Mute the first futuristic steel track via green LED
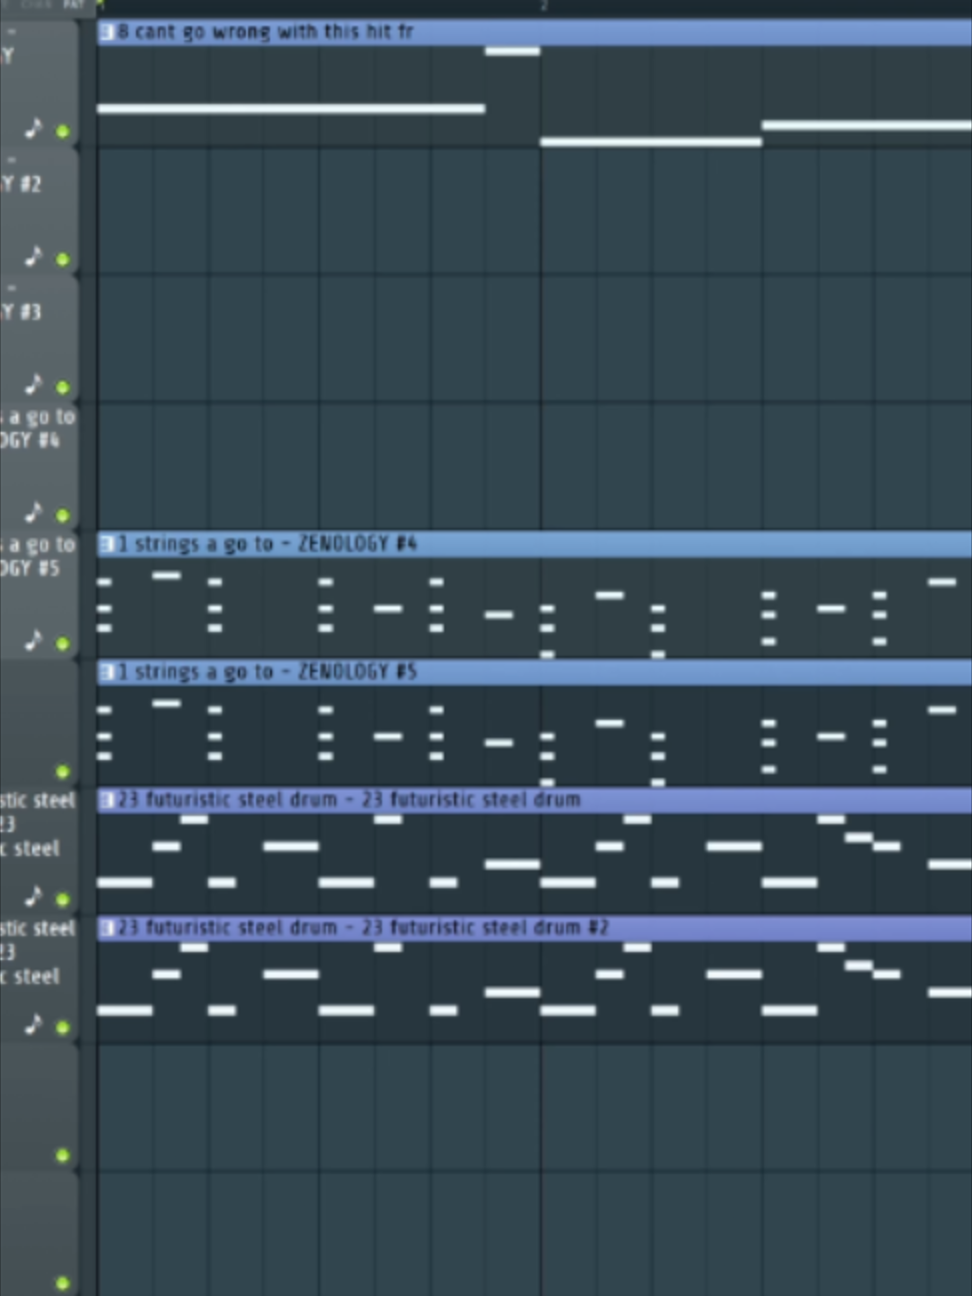Image resolution: width=972 pixels, height=1296 pixels. [63, 899]
